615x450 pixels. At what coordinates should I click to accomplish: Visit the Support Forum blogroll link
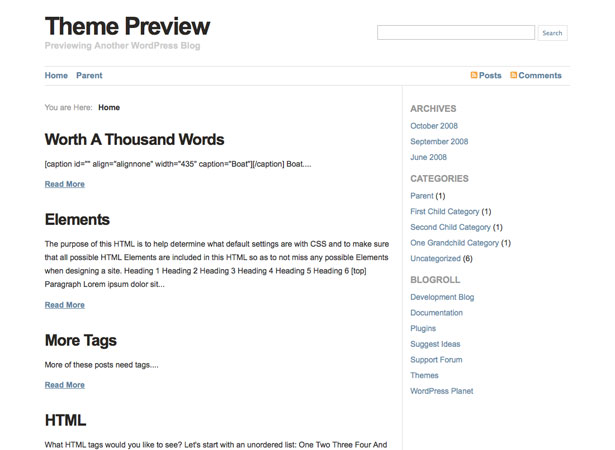click(x=436, y=360)
